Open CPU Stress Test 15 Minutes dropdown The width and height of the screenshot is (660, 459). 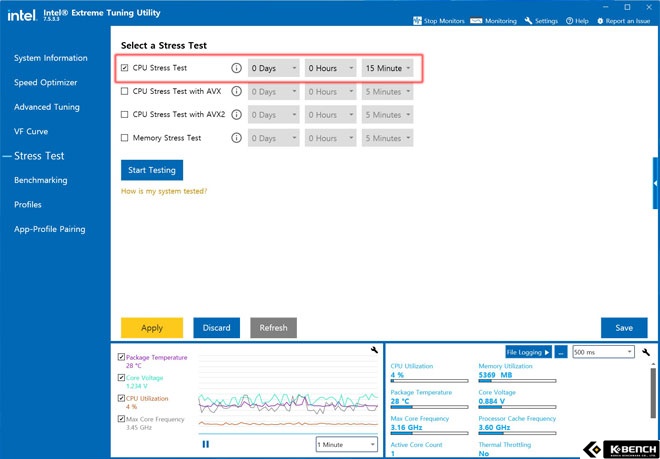tap(387, 68)
